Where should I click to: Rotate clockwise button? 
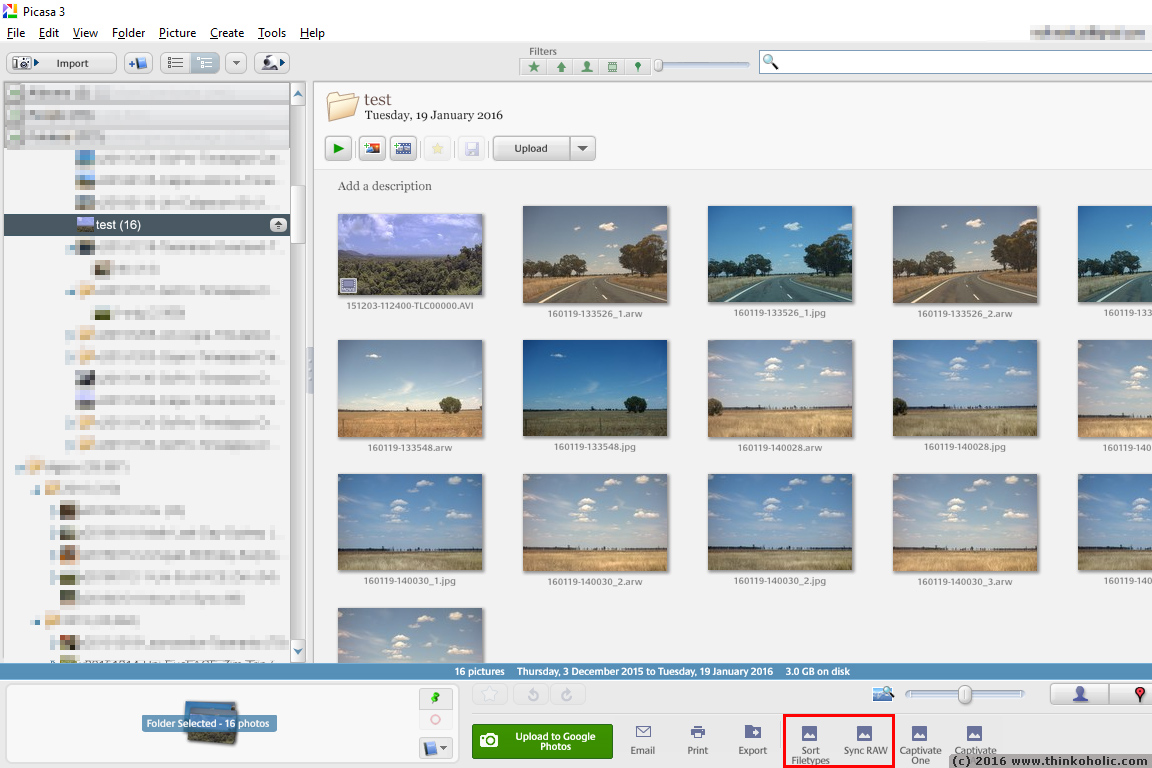[566, 695]
